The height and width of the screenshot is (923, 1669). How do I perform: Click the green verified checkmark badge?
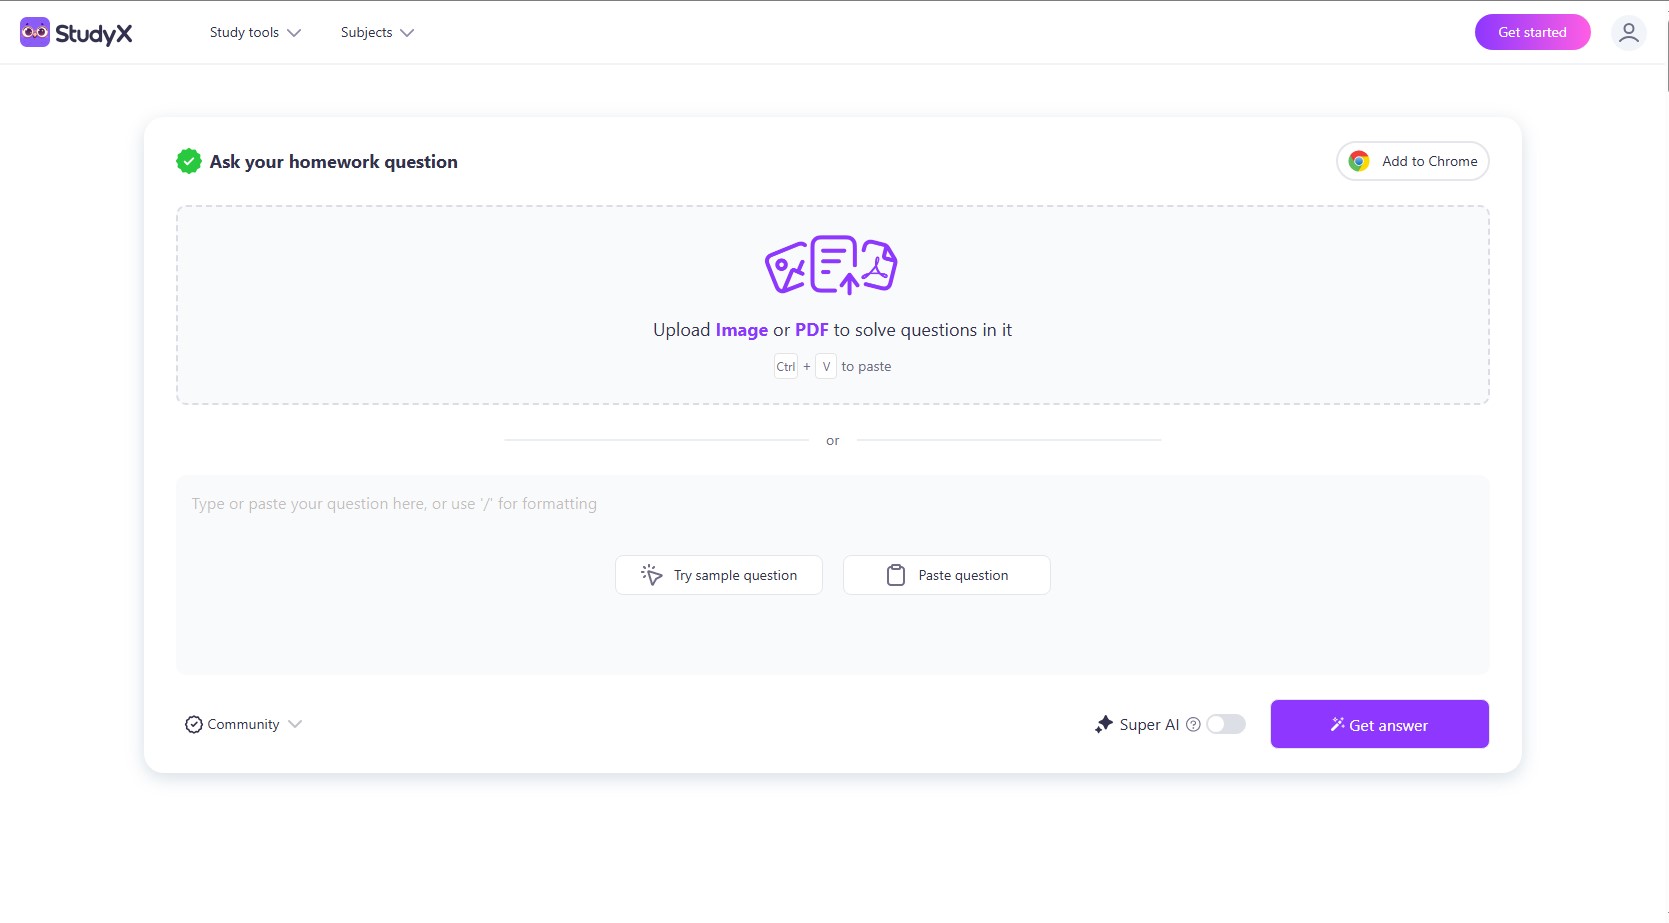(x=189, y=161)
